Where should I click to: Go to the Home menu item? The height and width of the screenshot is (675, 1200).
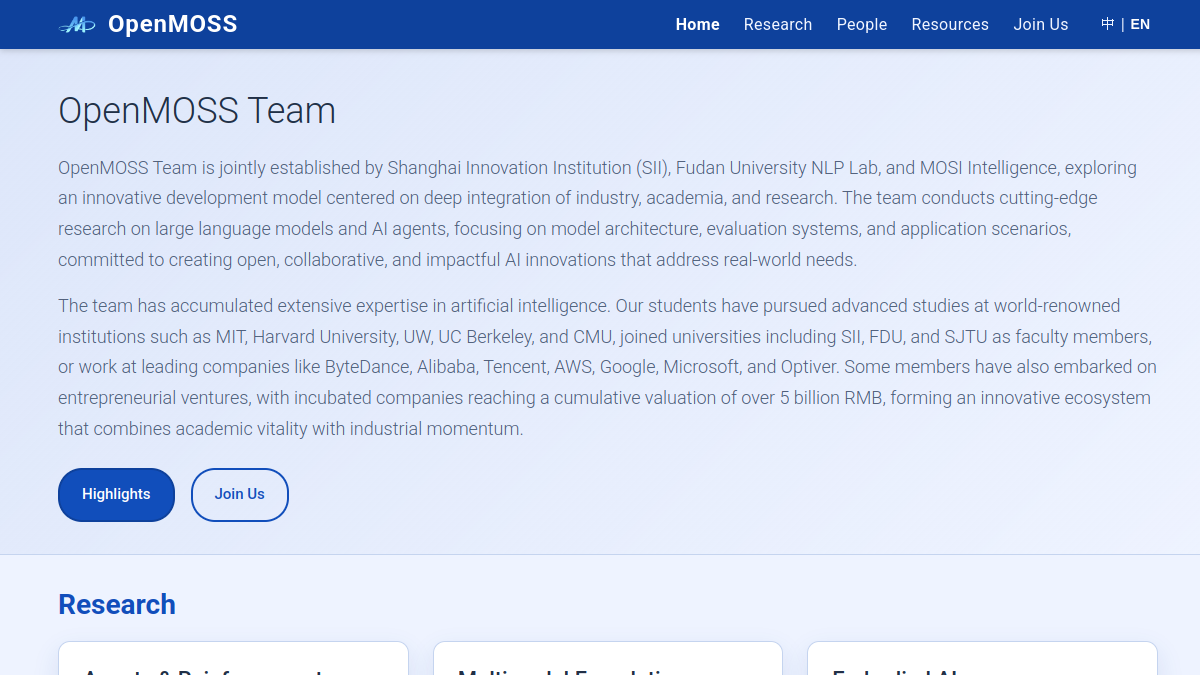pos(697,24)
